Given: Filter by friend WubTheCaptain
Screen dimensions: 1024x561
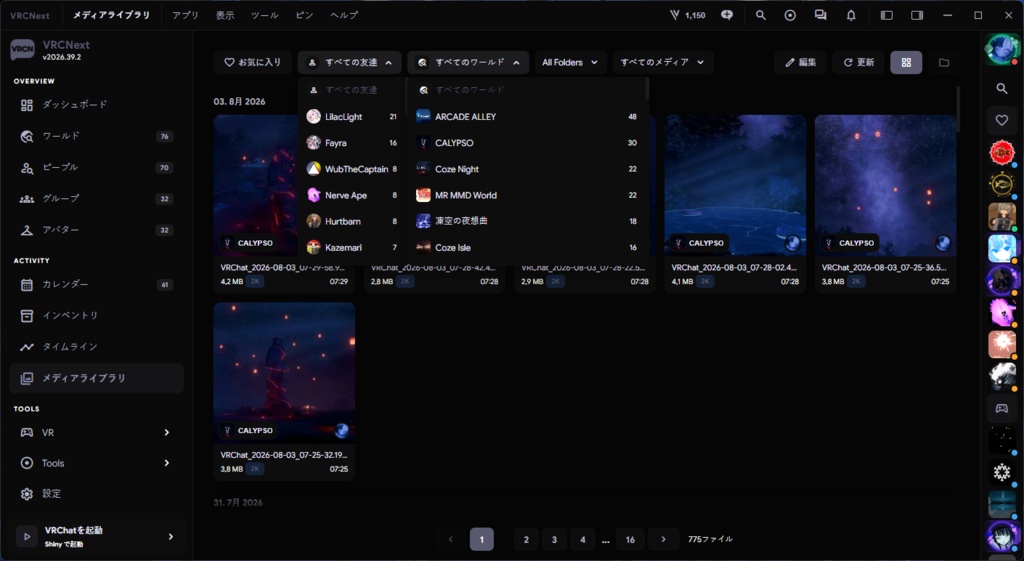Looking at the screenshot, I should coord(351,169).
